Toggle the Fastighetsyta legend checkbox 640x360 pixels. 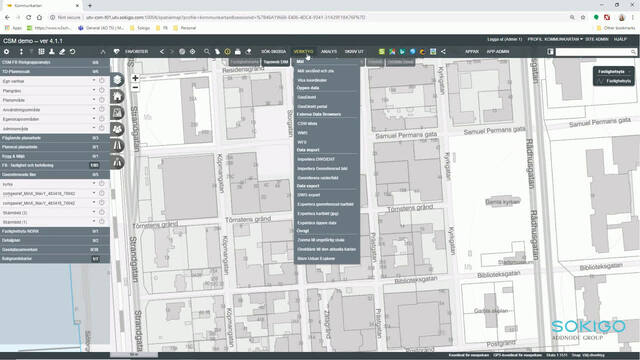tap(600, 81)
